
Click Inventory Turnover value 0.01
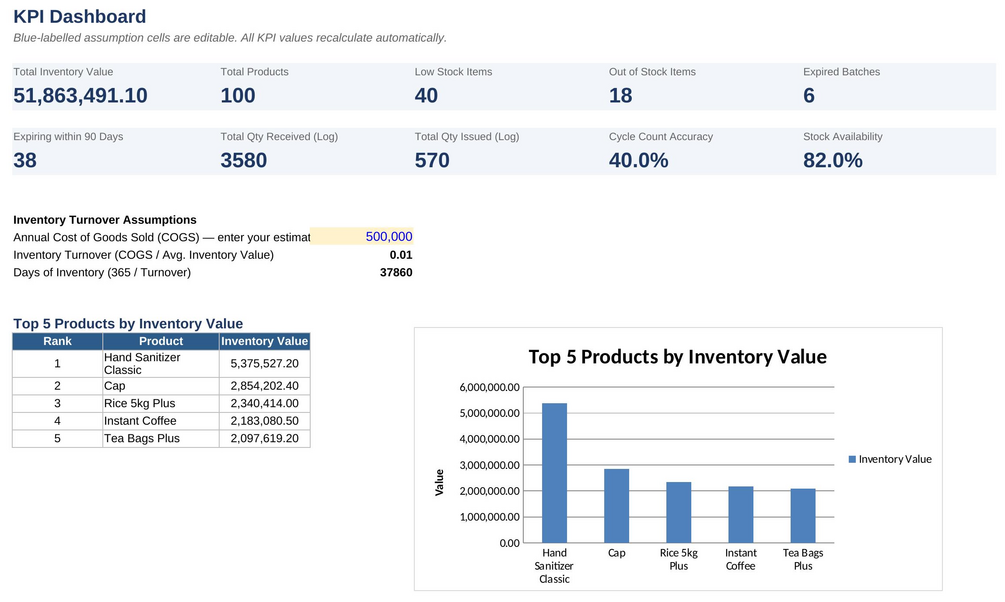tap(401, 255)
